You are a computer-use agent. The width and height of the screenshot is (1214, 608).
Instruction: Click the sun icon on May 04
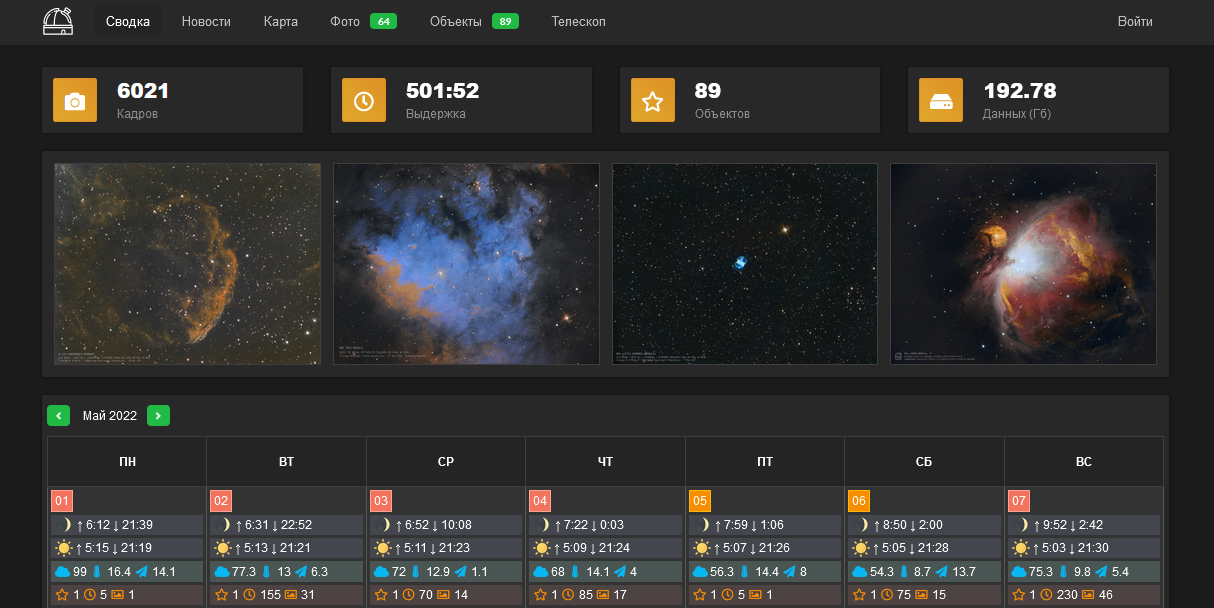click(542, 548)
